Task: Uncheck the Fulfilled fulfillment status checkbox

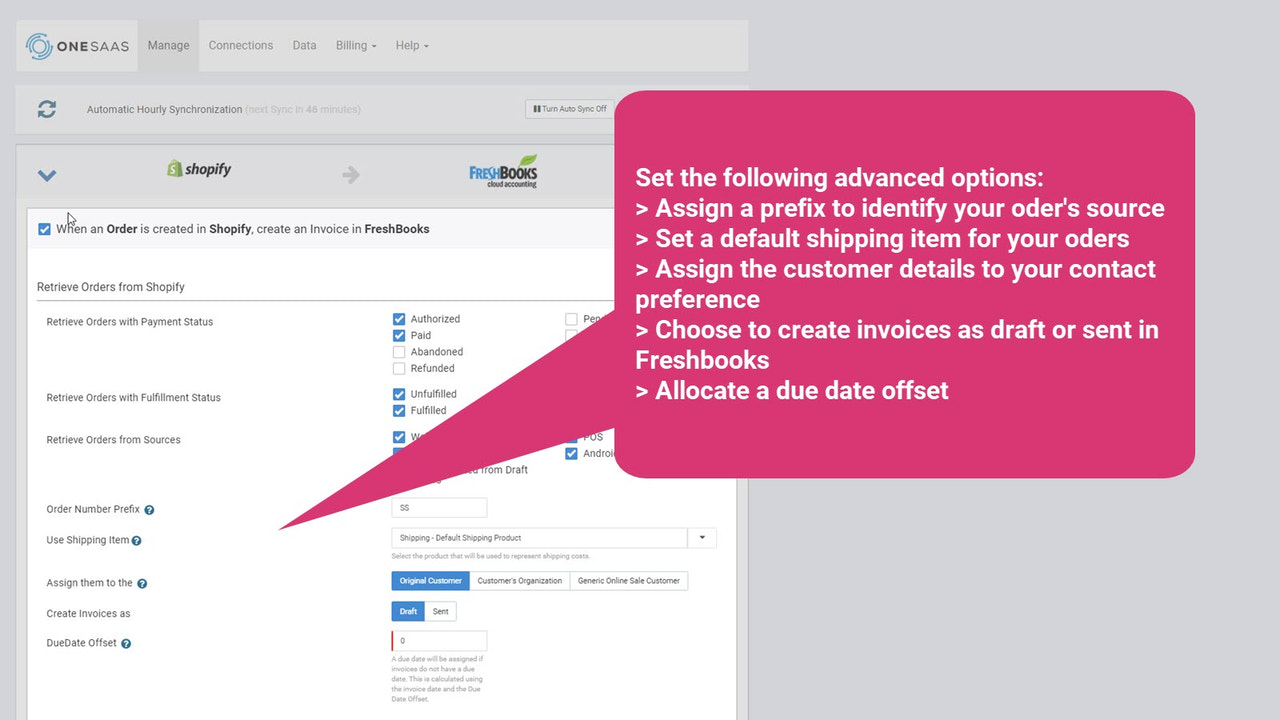Action: click(399, 410)
